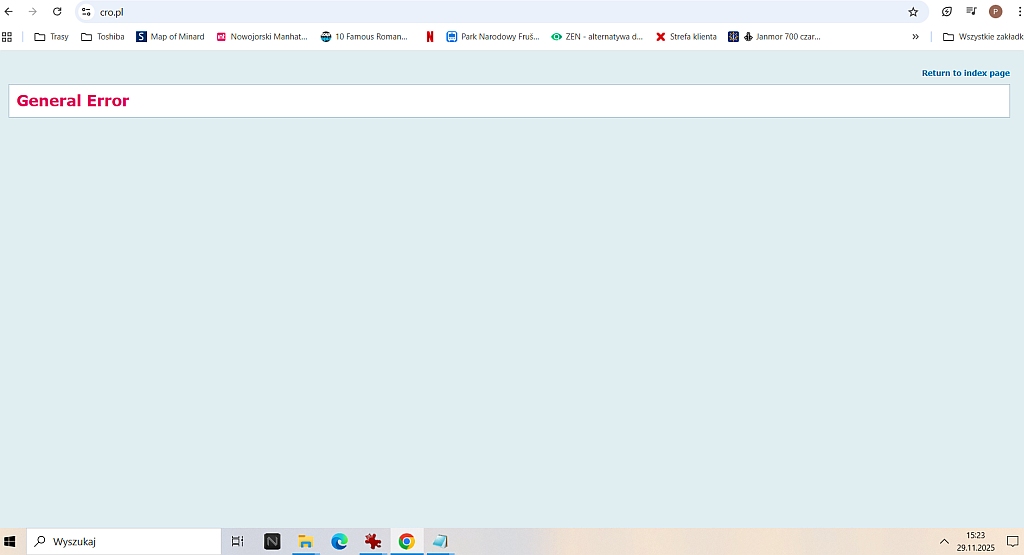Image resolution: width=1024 pixels, height=555 pixels.
Task: Open the Toshiba bookmarks folder
Action: [103, 37]
